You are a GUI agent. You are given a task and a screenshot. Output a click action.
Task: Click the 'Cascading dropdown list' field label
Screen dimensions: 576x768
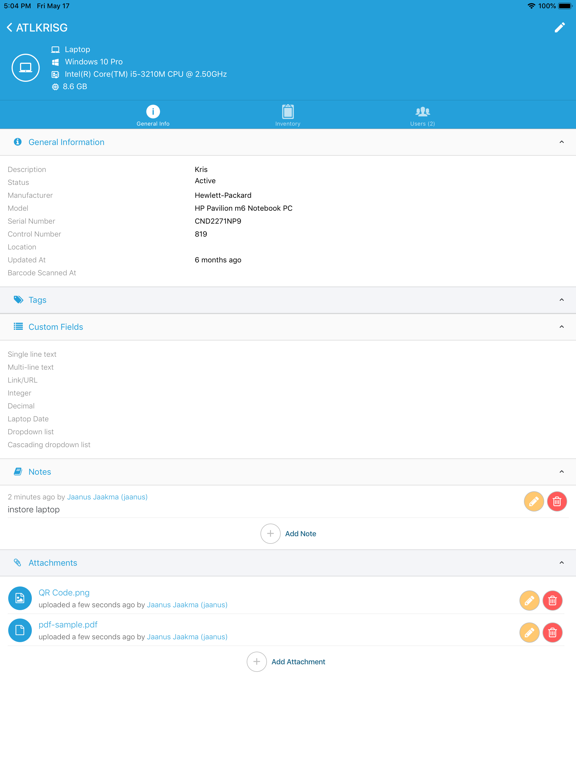click(x=49, y=445)
